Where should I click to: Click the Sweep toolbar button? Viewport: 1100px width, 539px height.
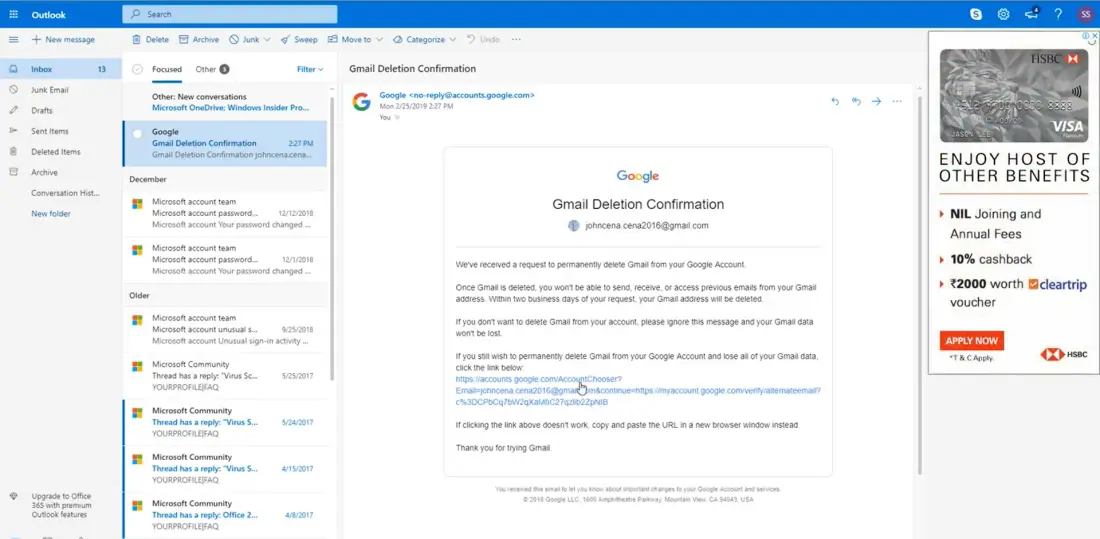pos(299,39)
